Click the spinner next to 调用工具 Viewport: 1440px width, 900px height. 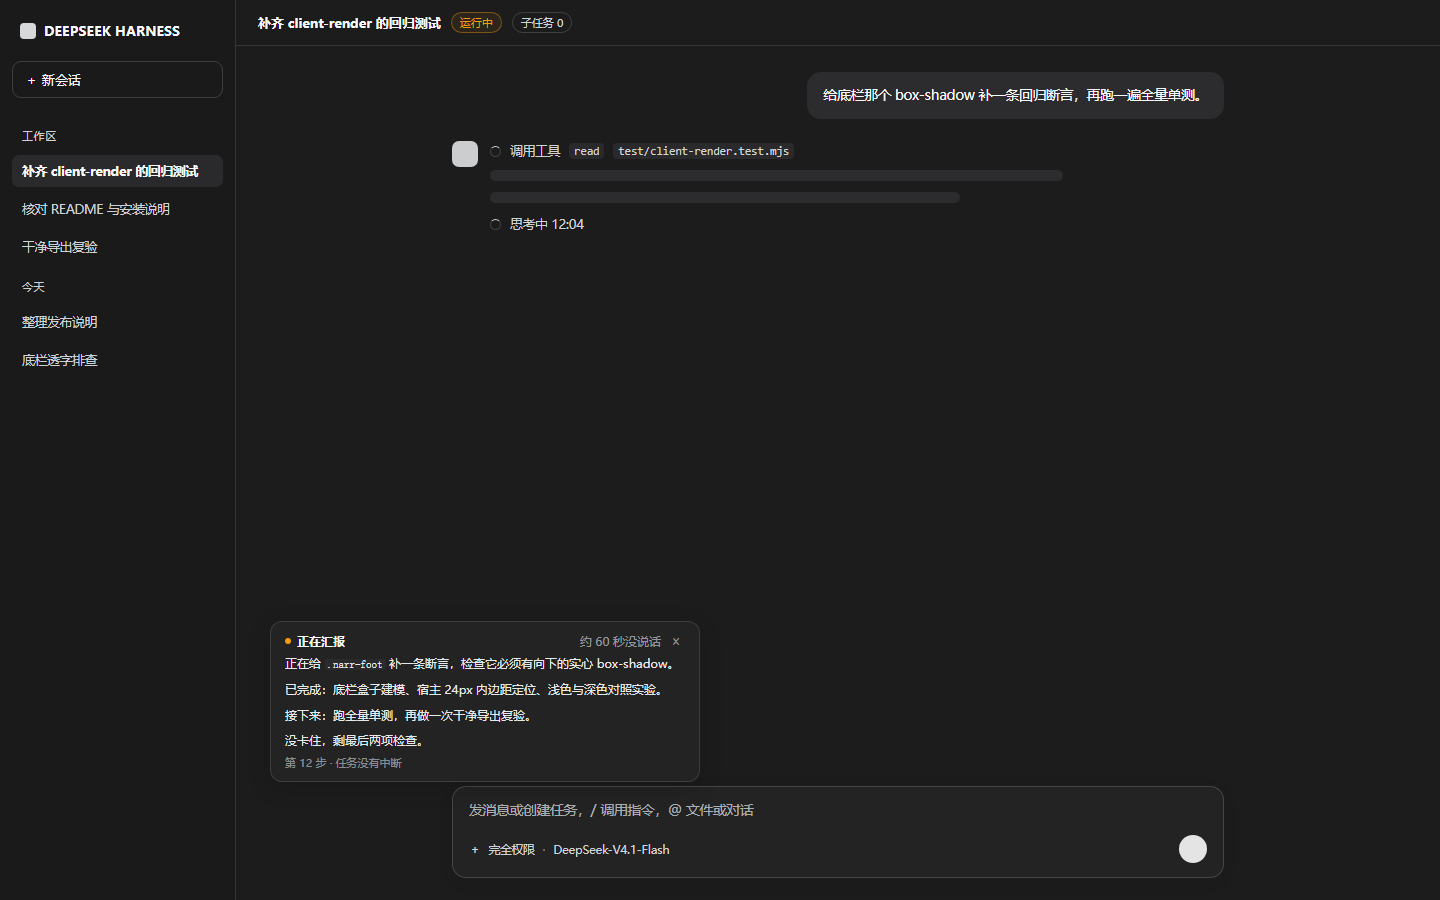[495, 151]
